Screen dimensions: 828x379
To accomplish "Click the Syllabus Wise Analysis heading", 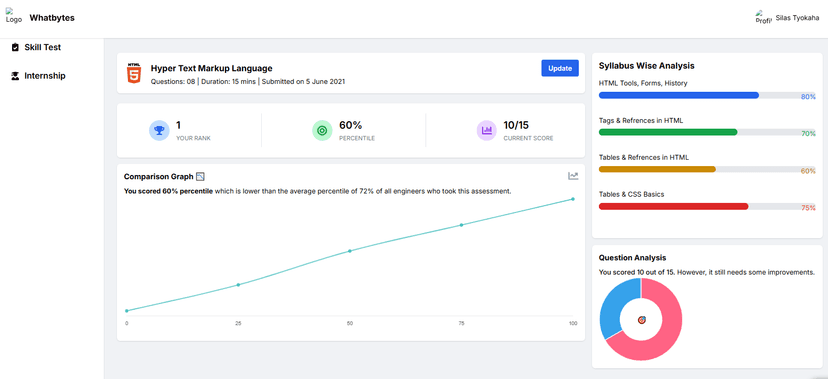I will coord(646,66).
